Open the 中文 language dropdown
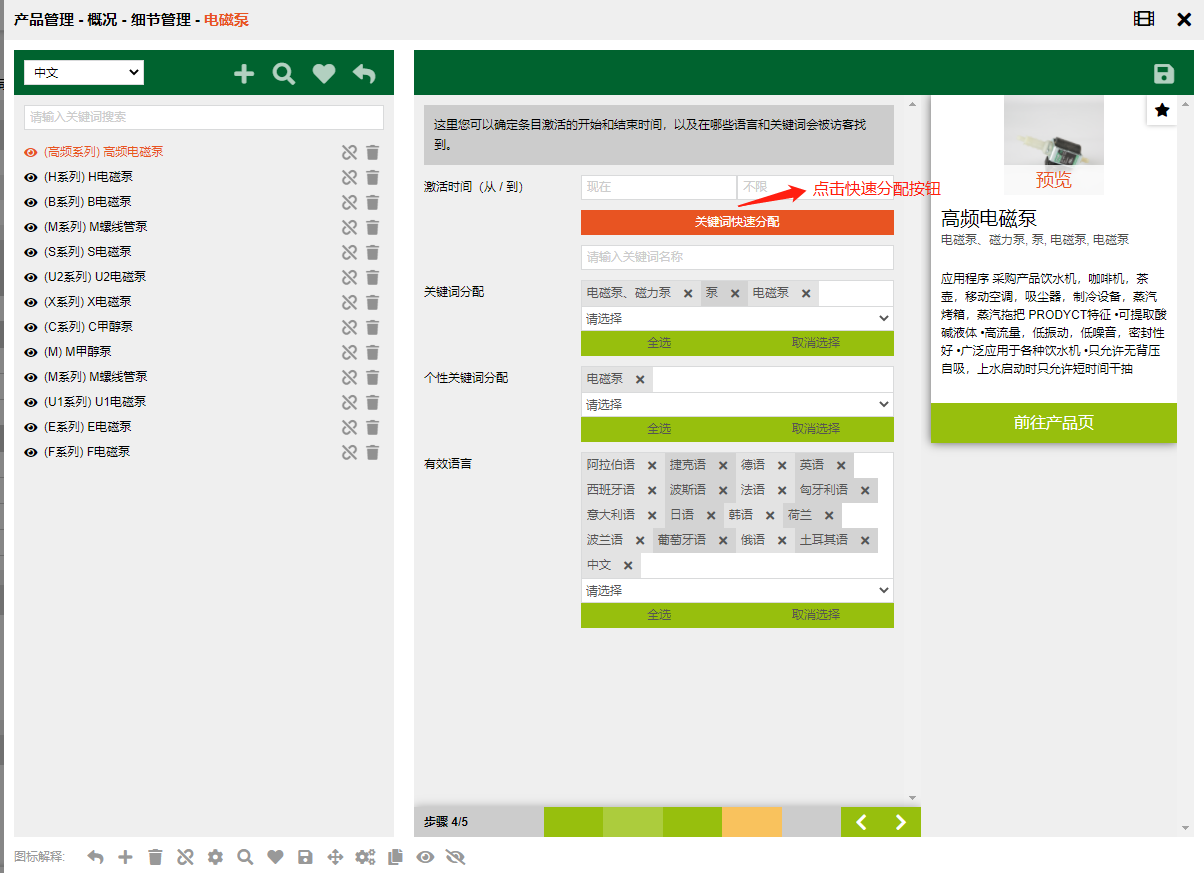Screen dimensions: 1204x873 [84, 73]
